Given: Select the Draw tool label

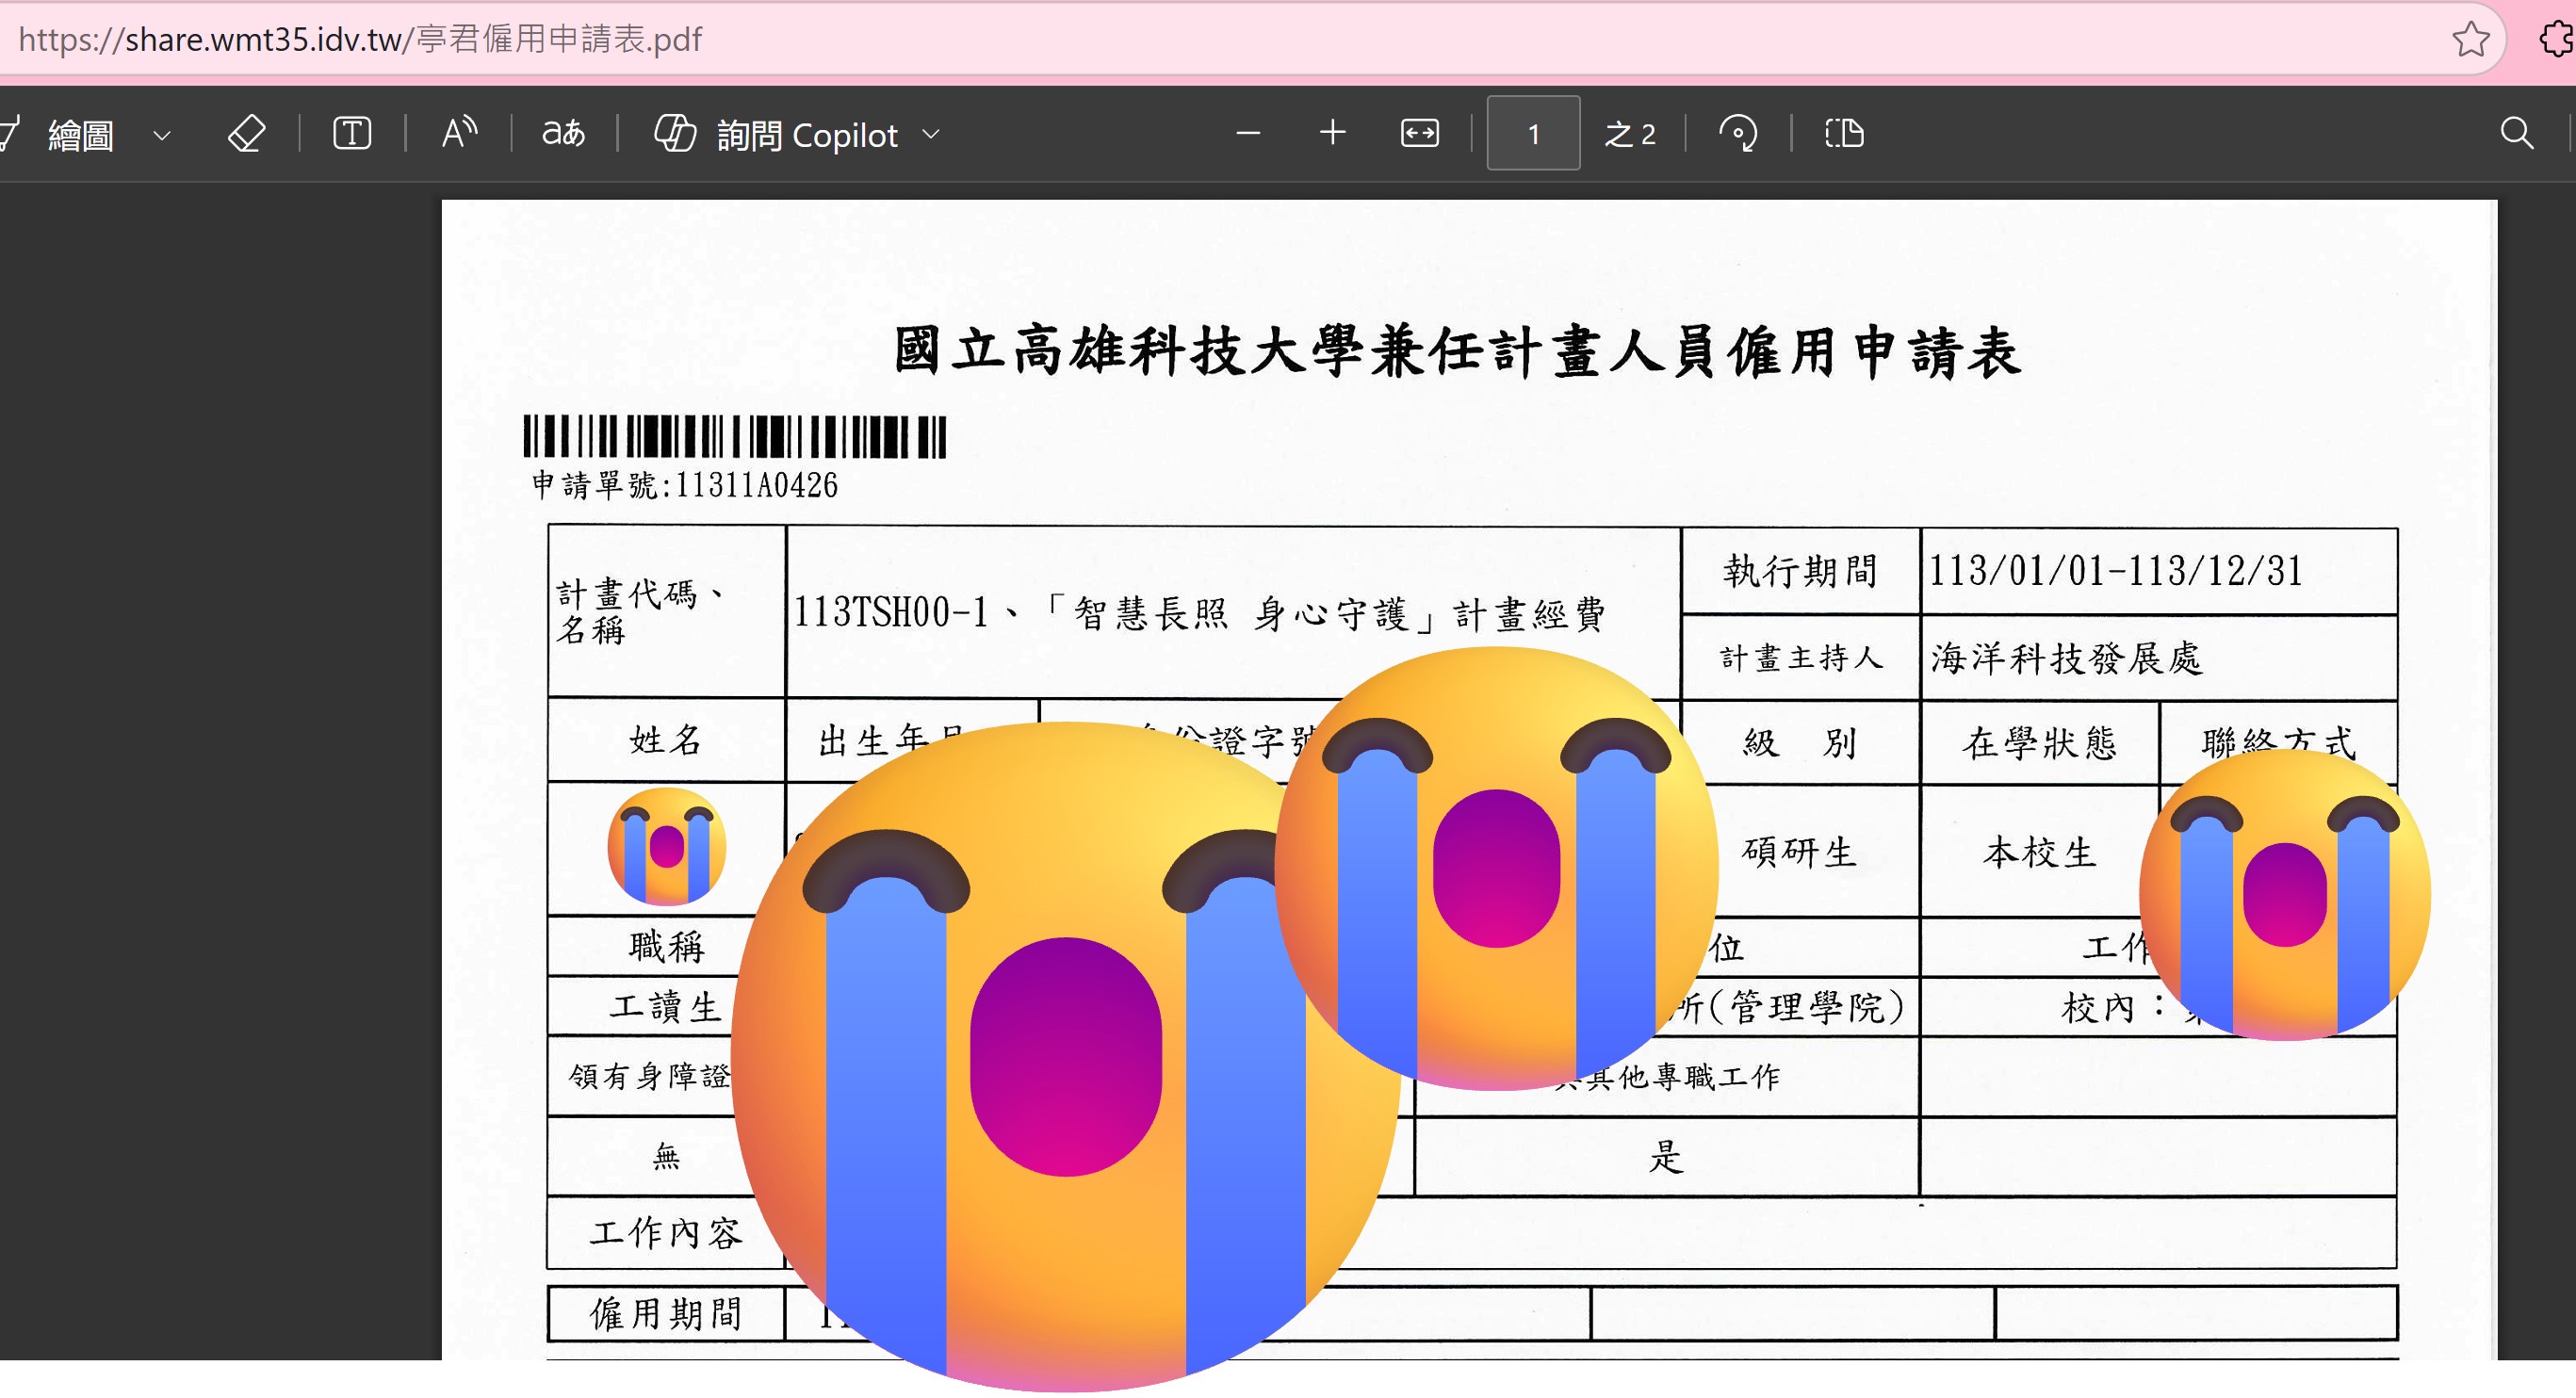Looking at the screenshot, I should coord(80,134).
